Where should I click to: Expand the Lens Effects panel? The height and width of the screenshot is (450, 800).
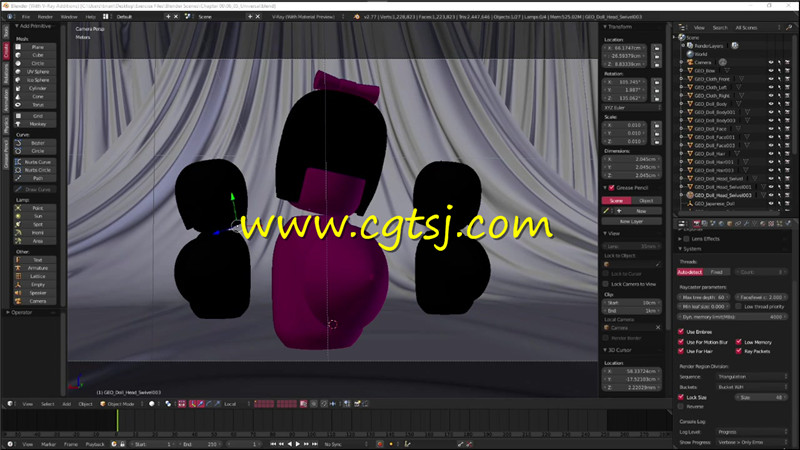[680, 239]
